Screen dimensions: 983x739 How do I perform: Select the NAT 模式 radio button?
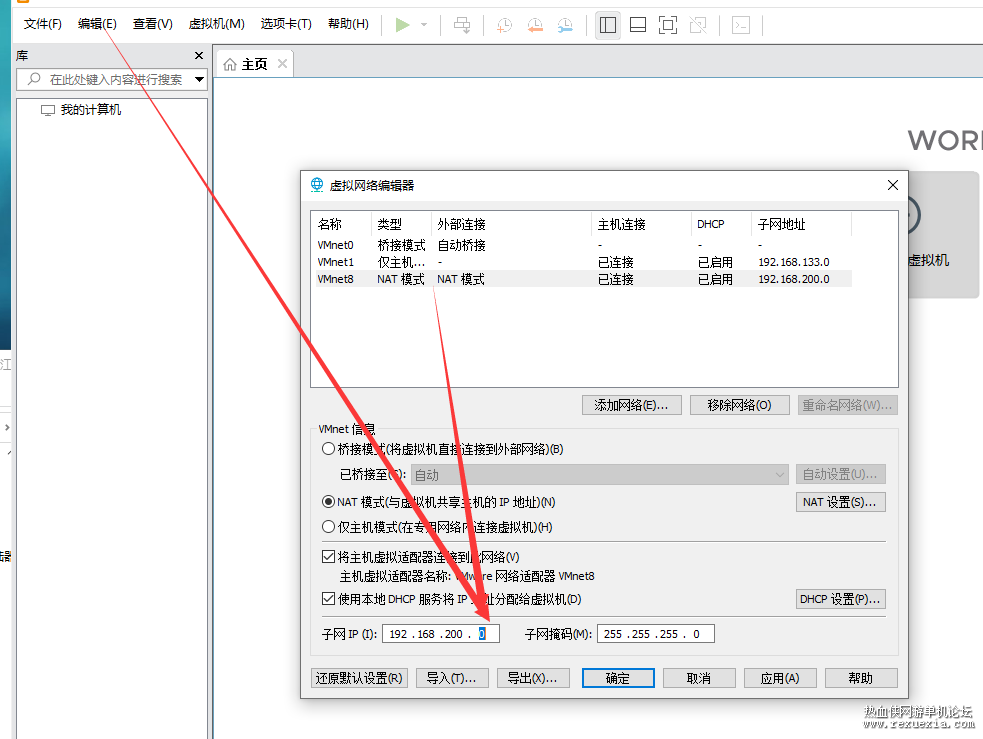(329, 502)
